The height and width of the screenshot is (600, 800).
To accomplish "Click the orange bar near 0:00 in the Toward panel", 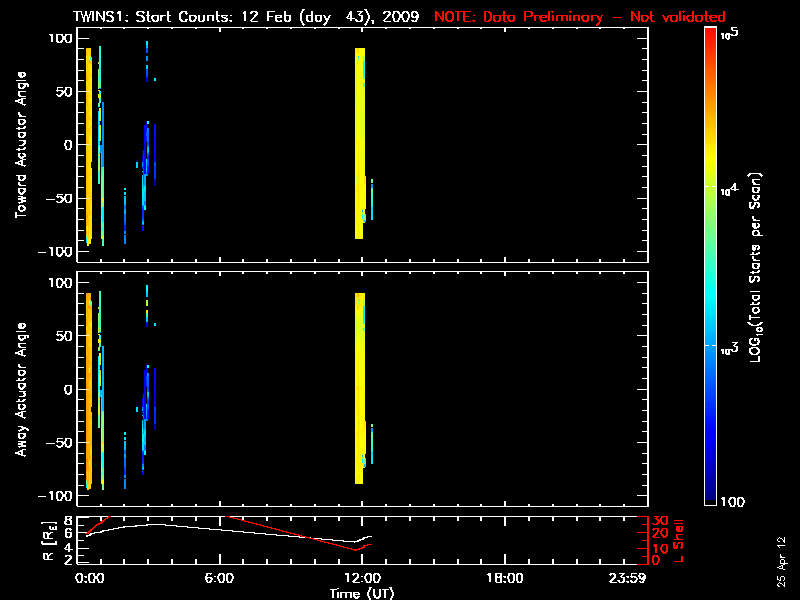I will coord(89,140).
